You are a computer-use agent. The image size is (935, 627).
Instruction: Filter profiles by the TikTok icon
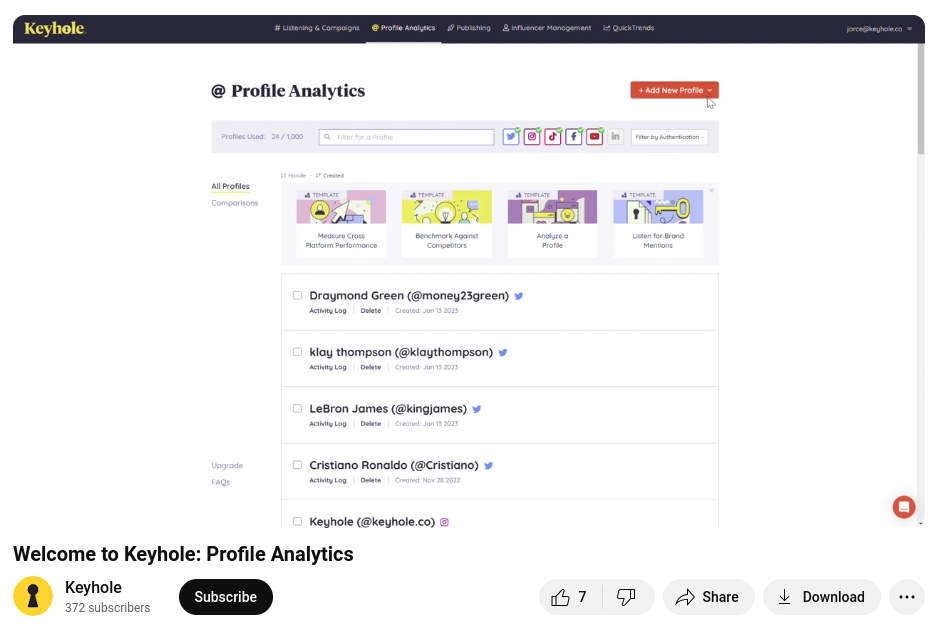[553, 137]
